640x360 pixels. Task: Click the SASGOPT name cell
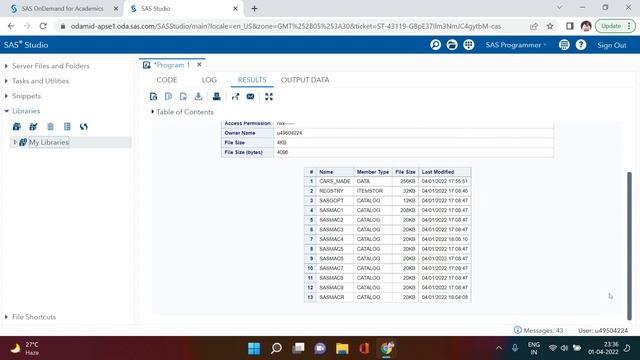point(335,201)
